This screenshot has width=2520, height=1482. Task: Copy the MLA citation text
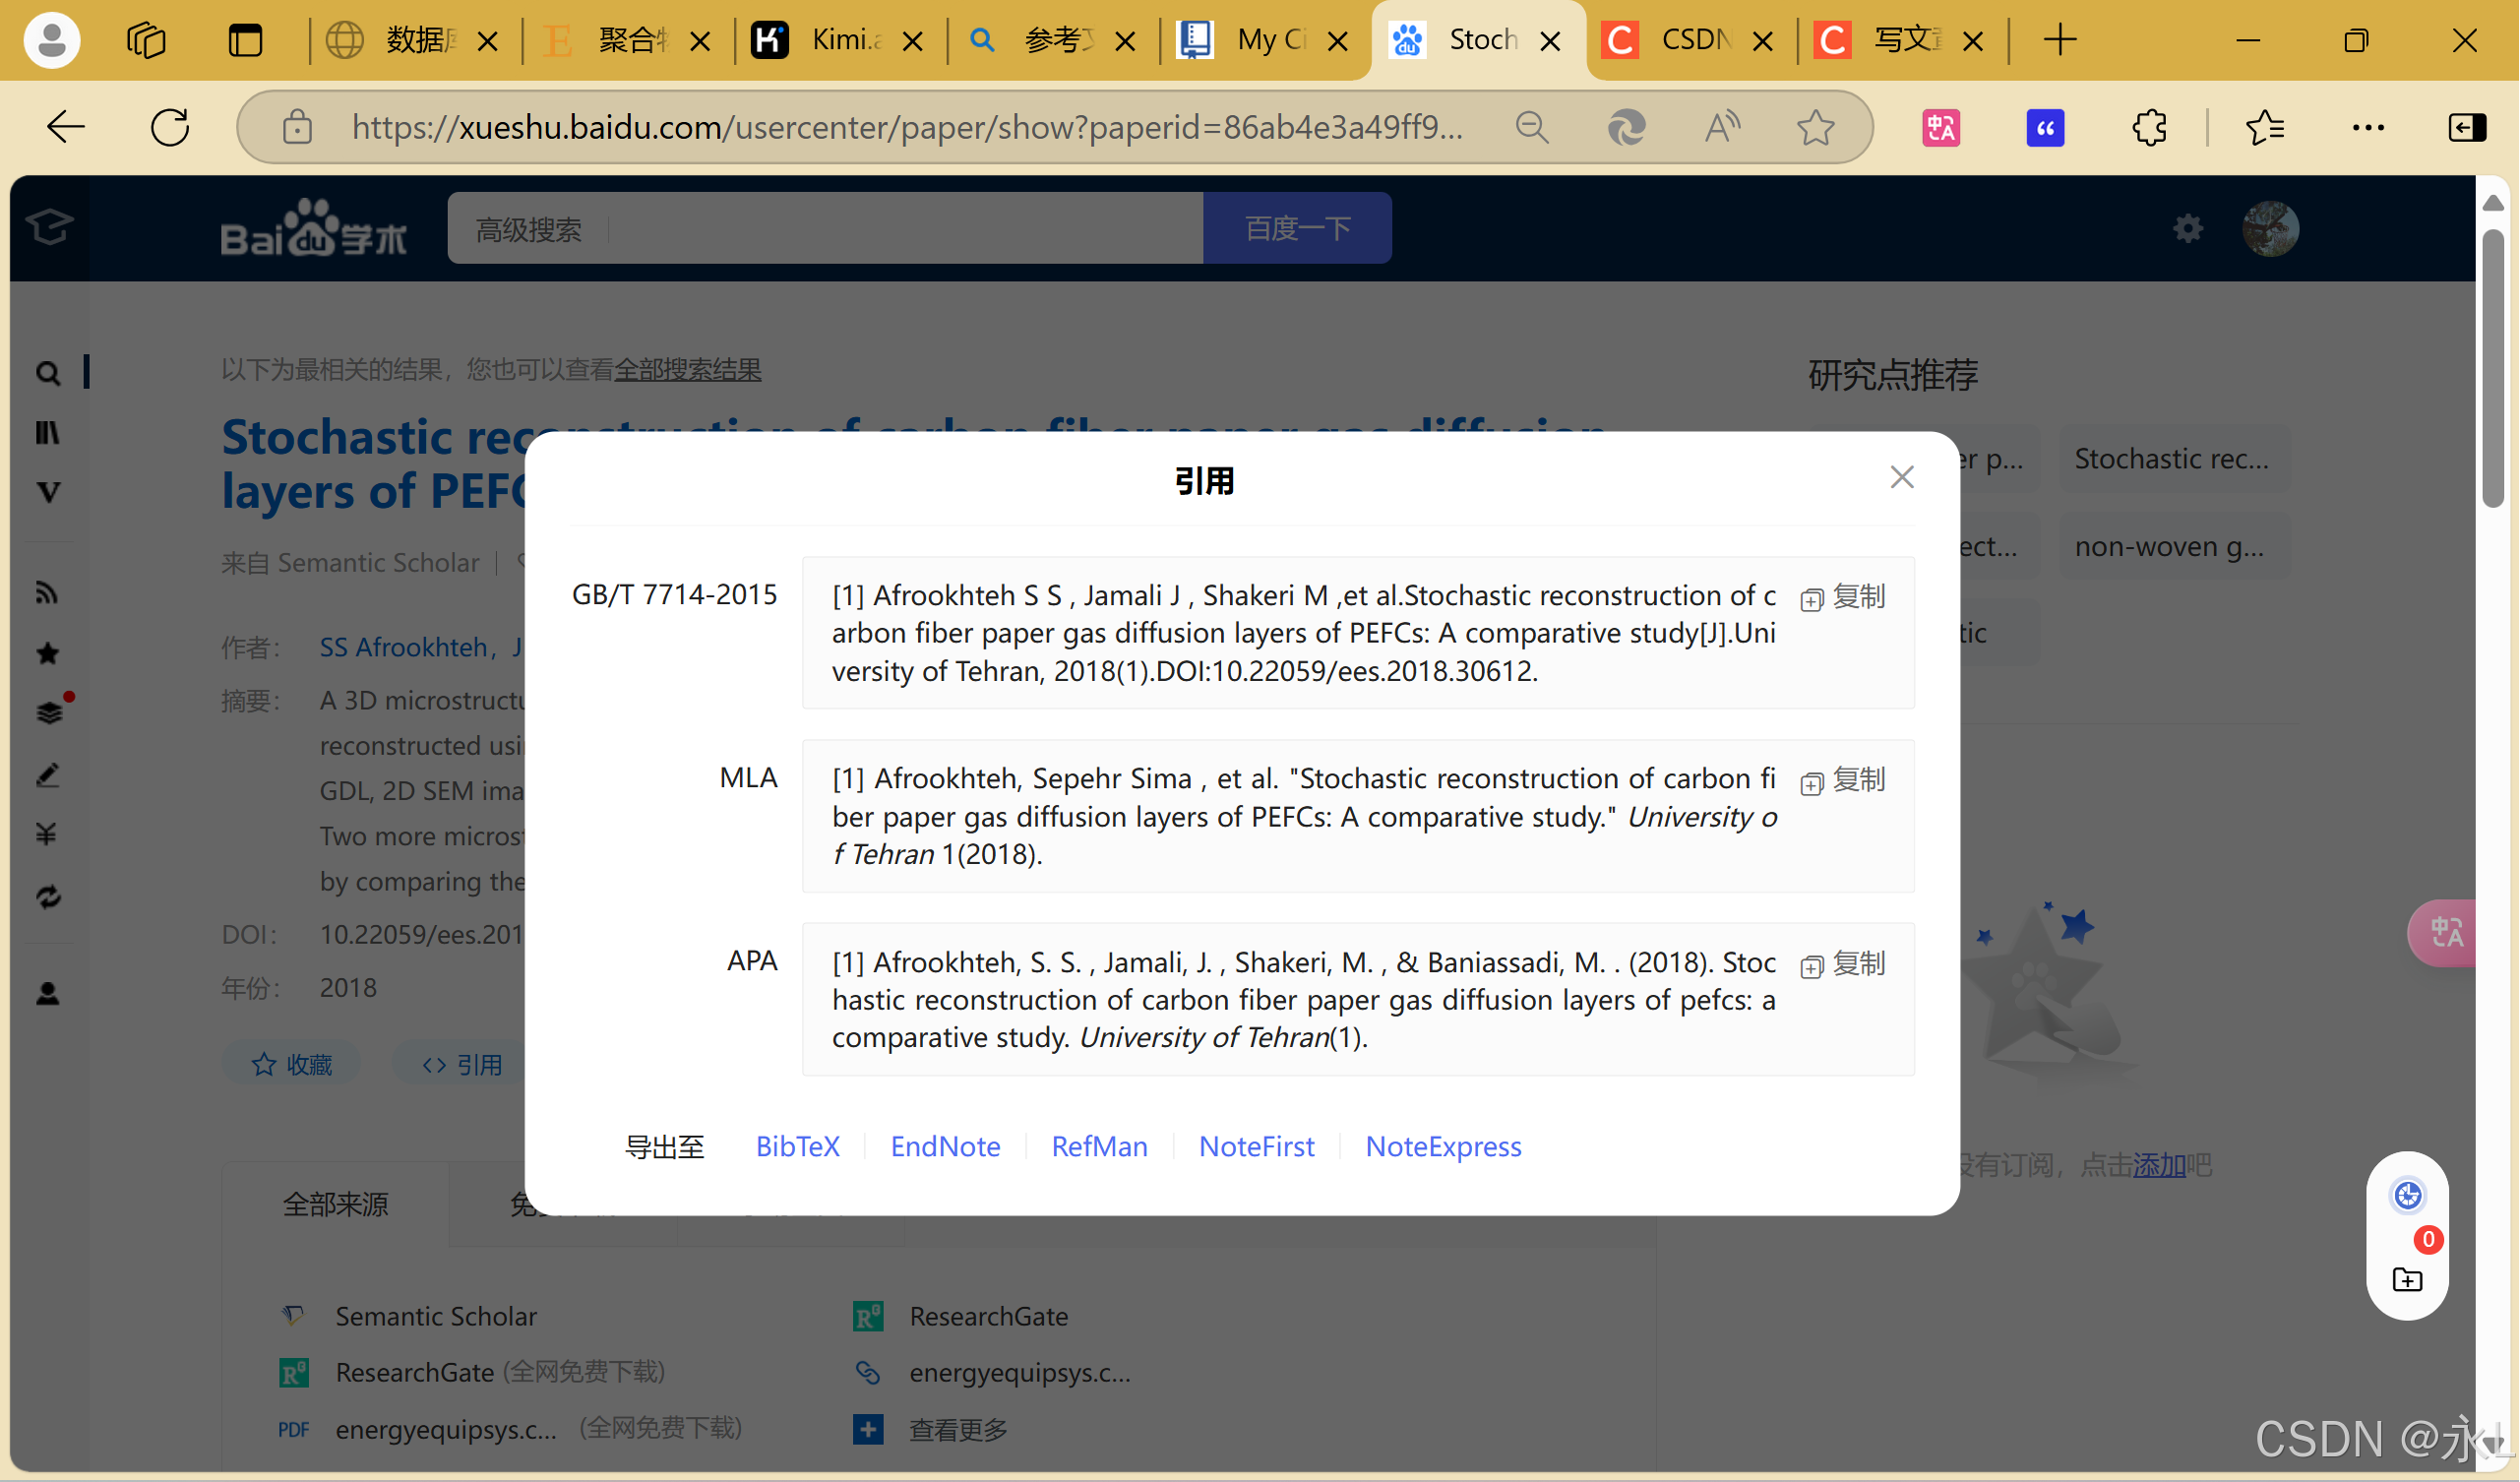(x=1843, y=780)
